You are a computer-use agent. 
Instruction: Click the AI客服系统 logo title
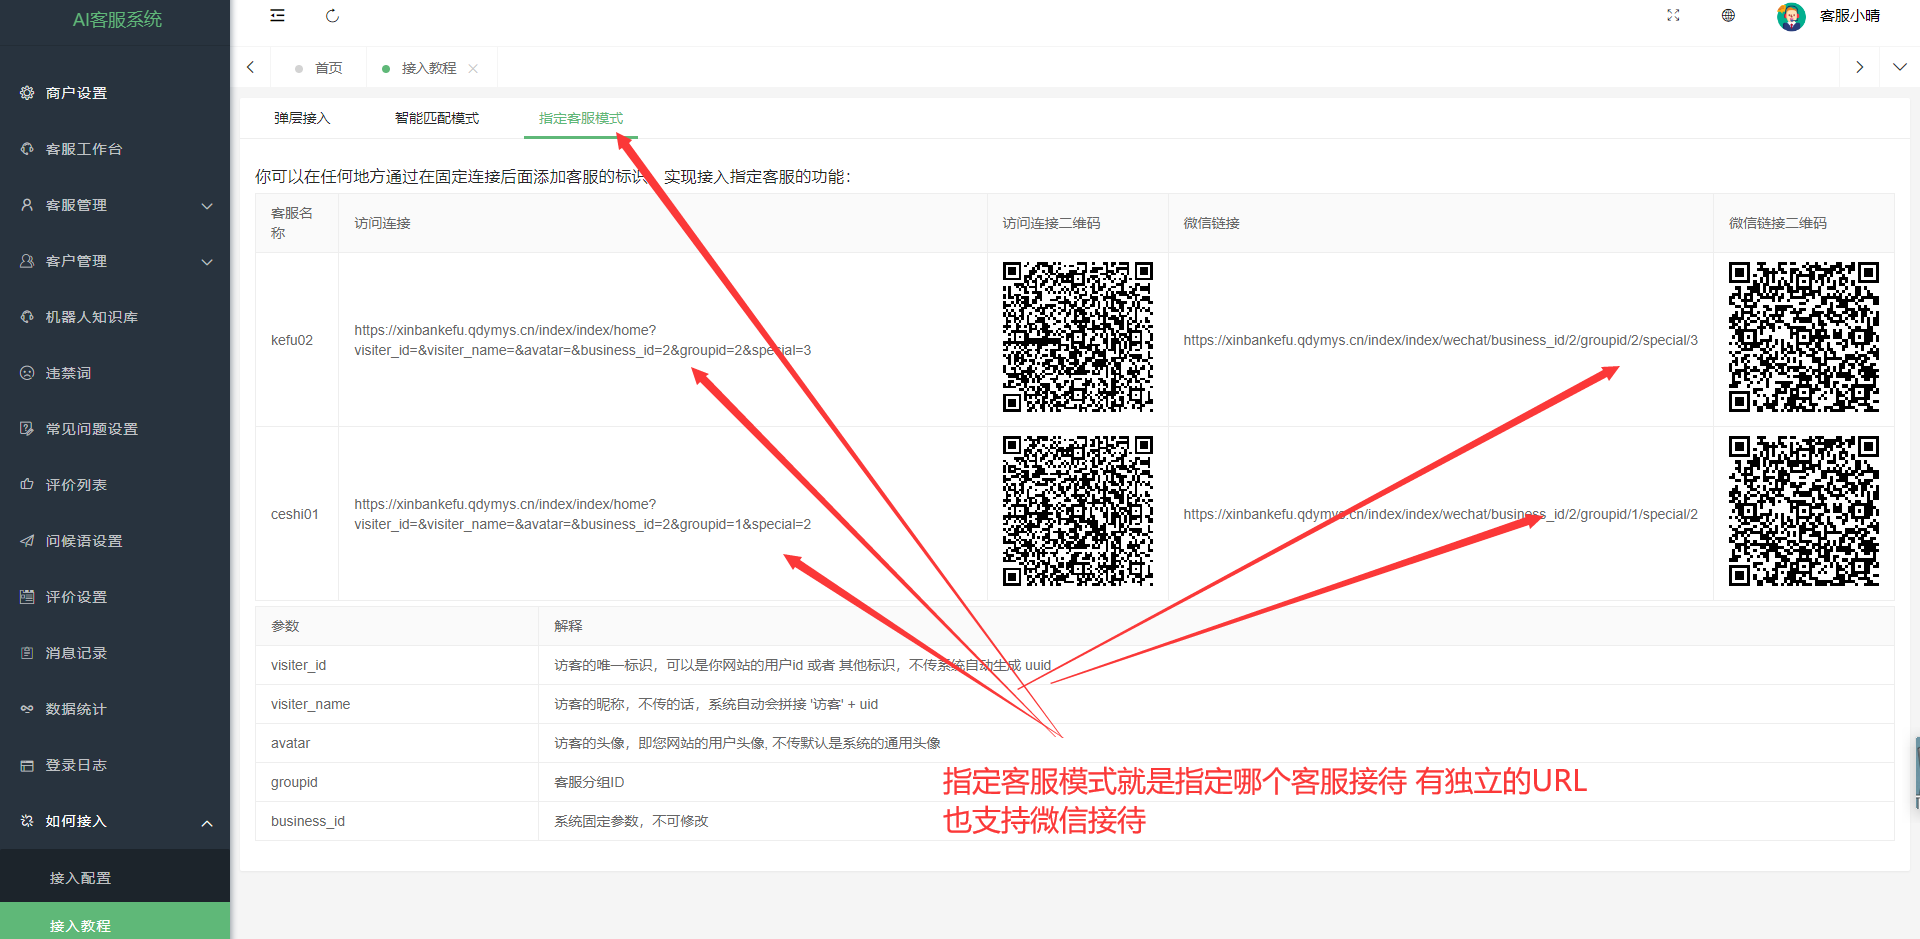117,20
